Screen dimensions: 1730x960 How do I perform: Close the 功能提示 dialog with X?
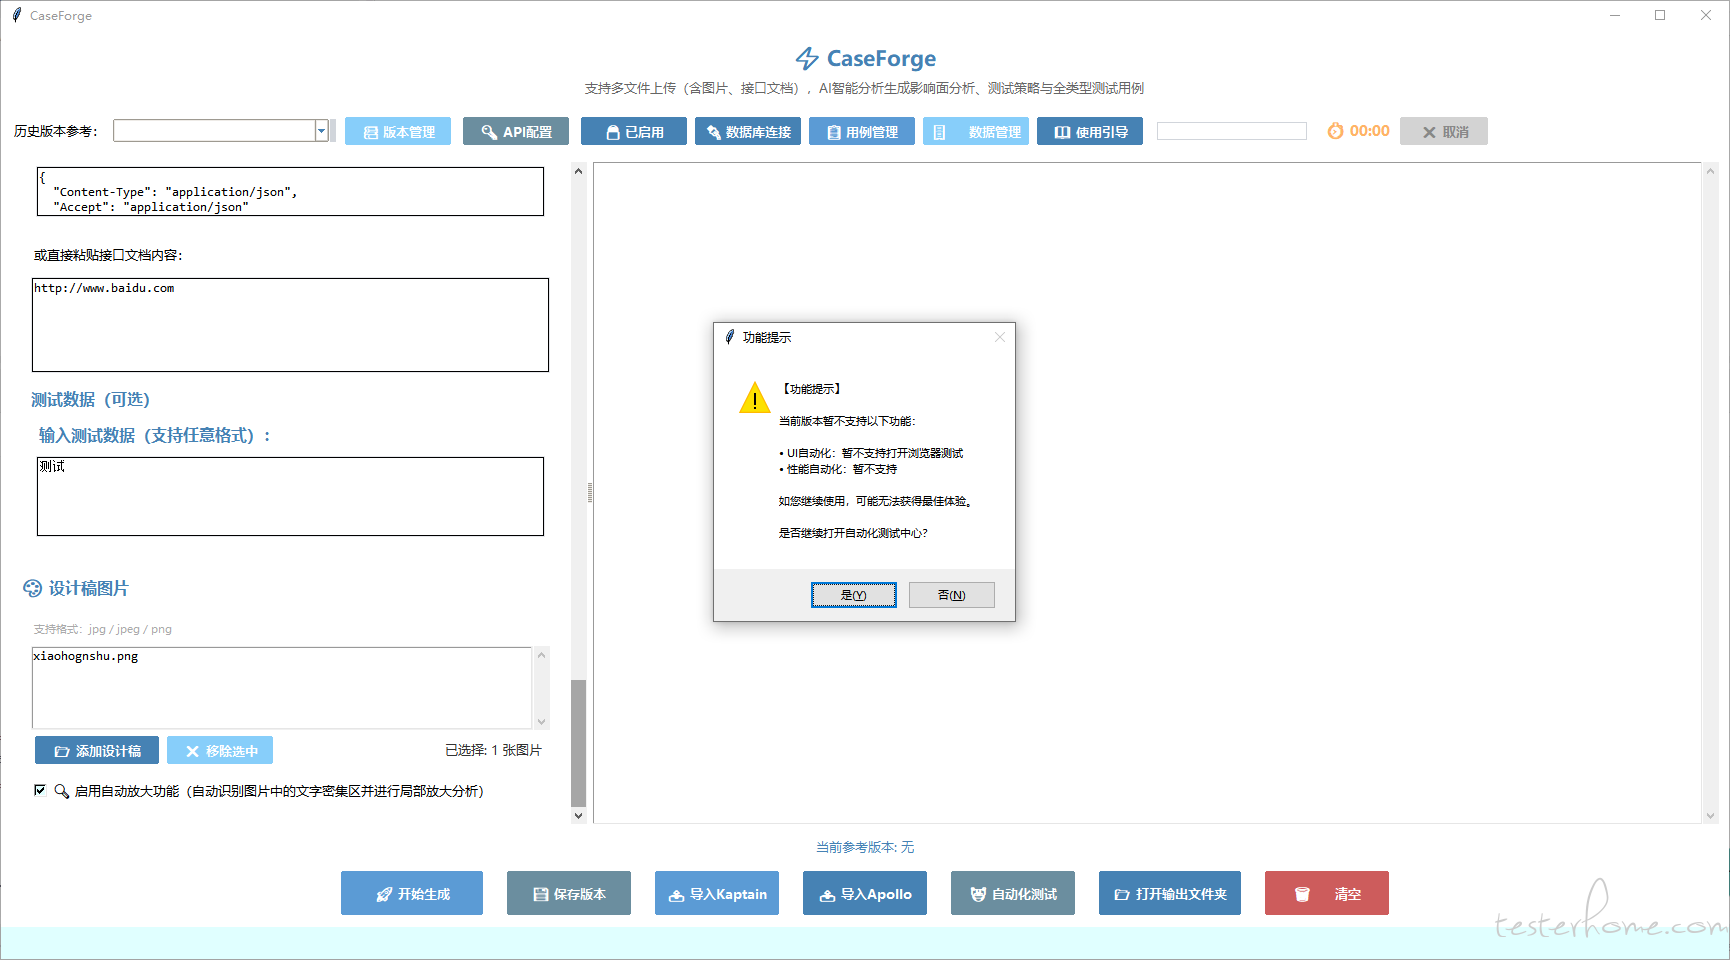(x=999, y=338)
